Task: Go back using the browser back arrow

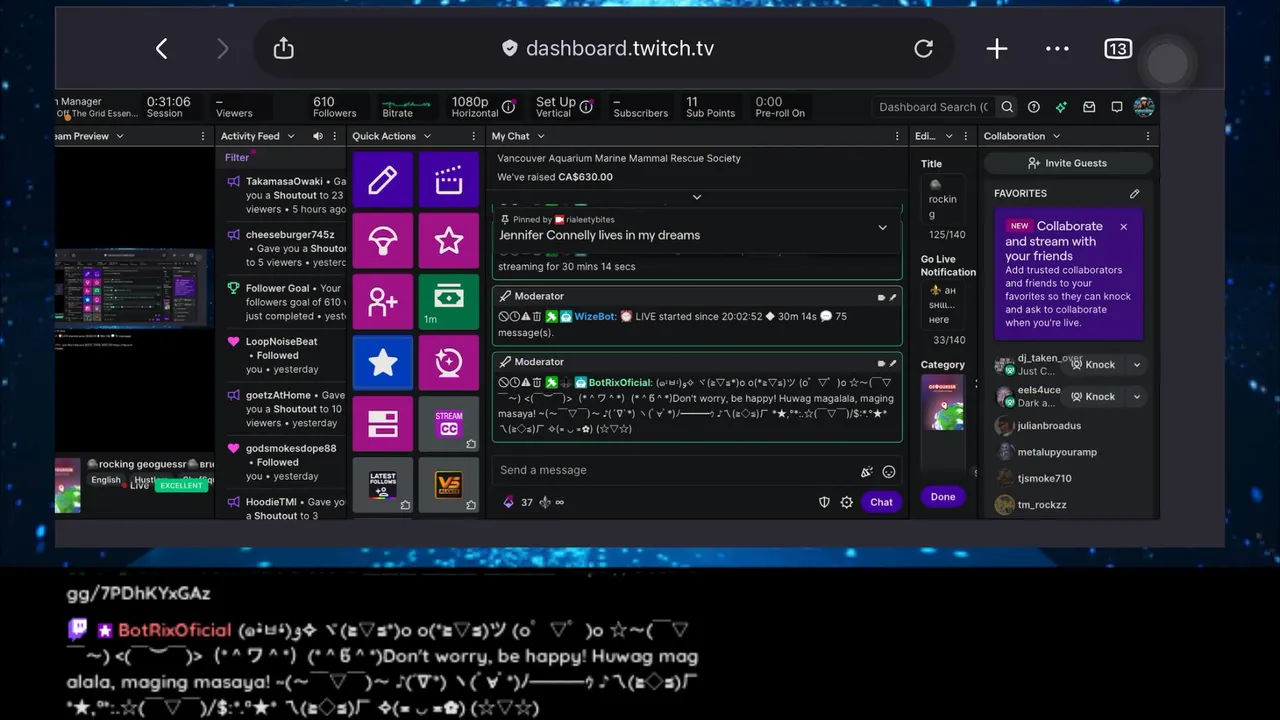Action: [162, 49]
